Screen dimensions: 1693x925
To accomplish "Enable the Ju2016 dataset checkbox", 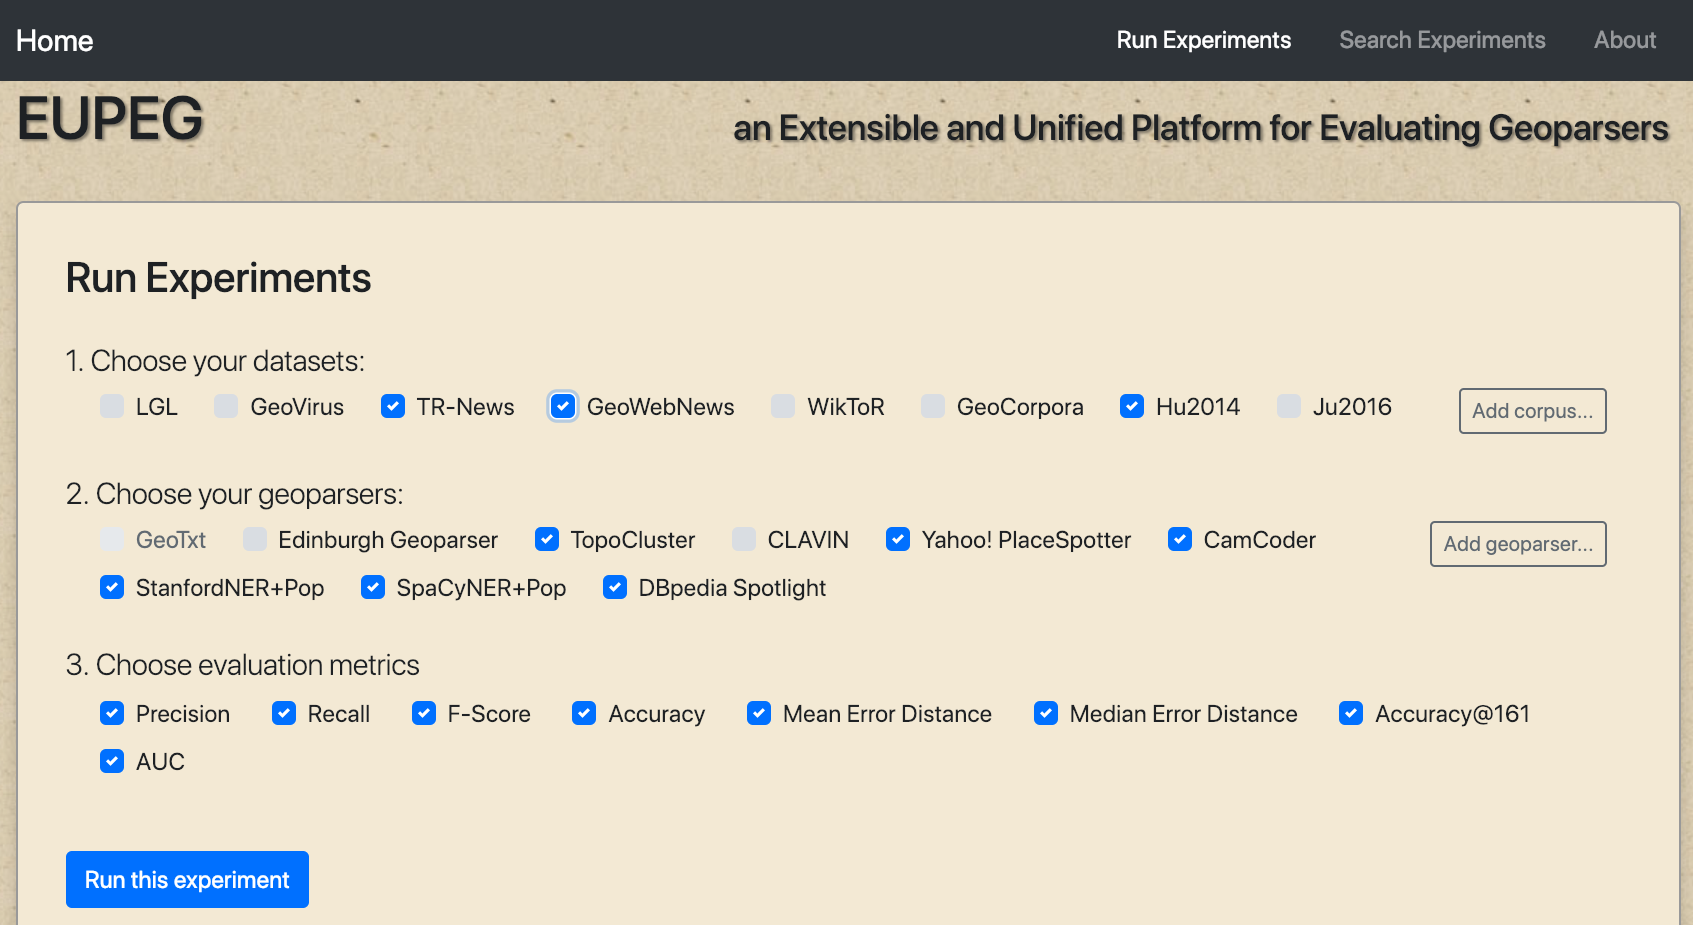I will 1289,406.
